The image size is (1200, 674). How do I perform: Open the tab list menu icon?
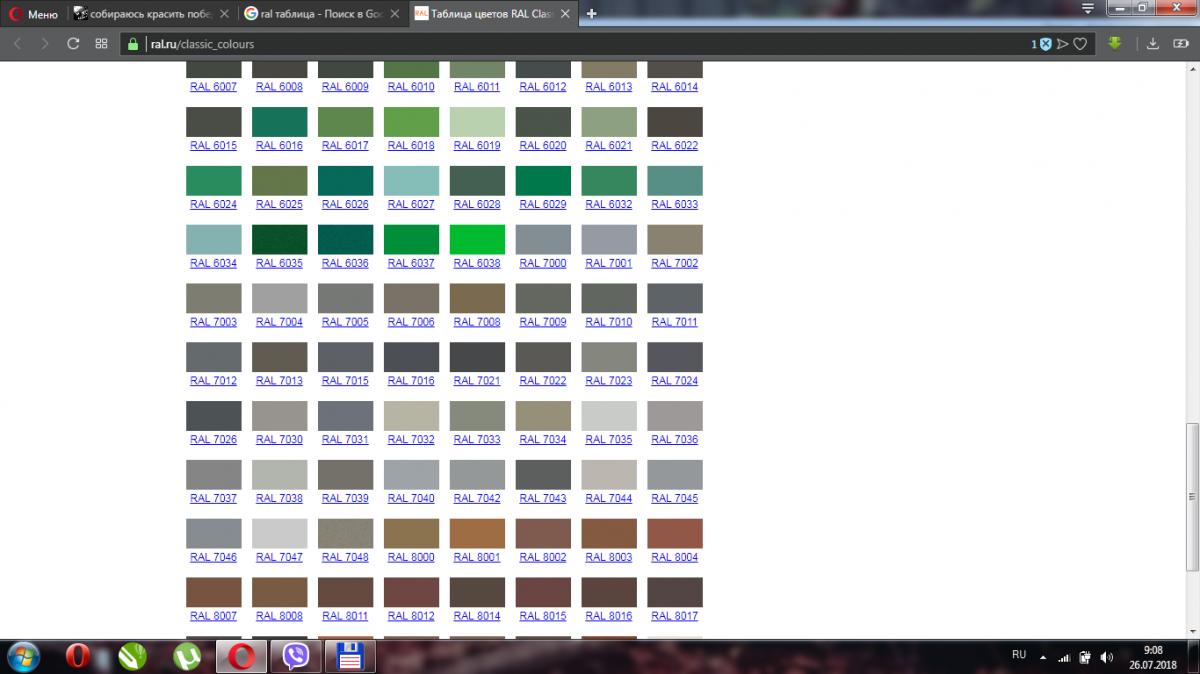tap(1089, 7)
